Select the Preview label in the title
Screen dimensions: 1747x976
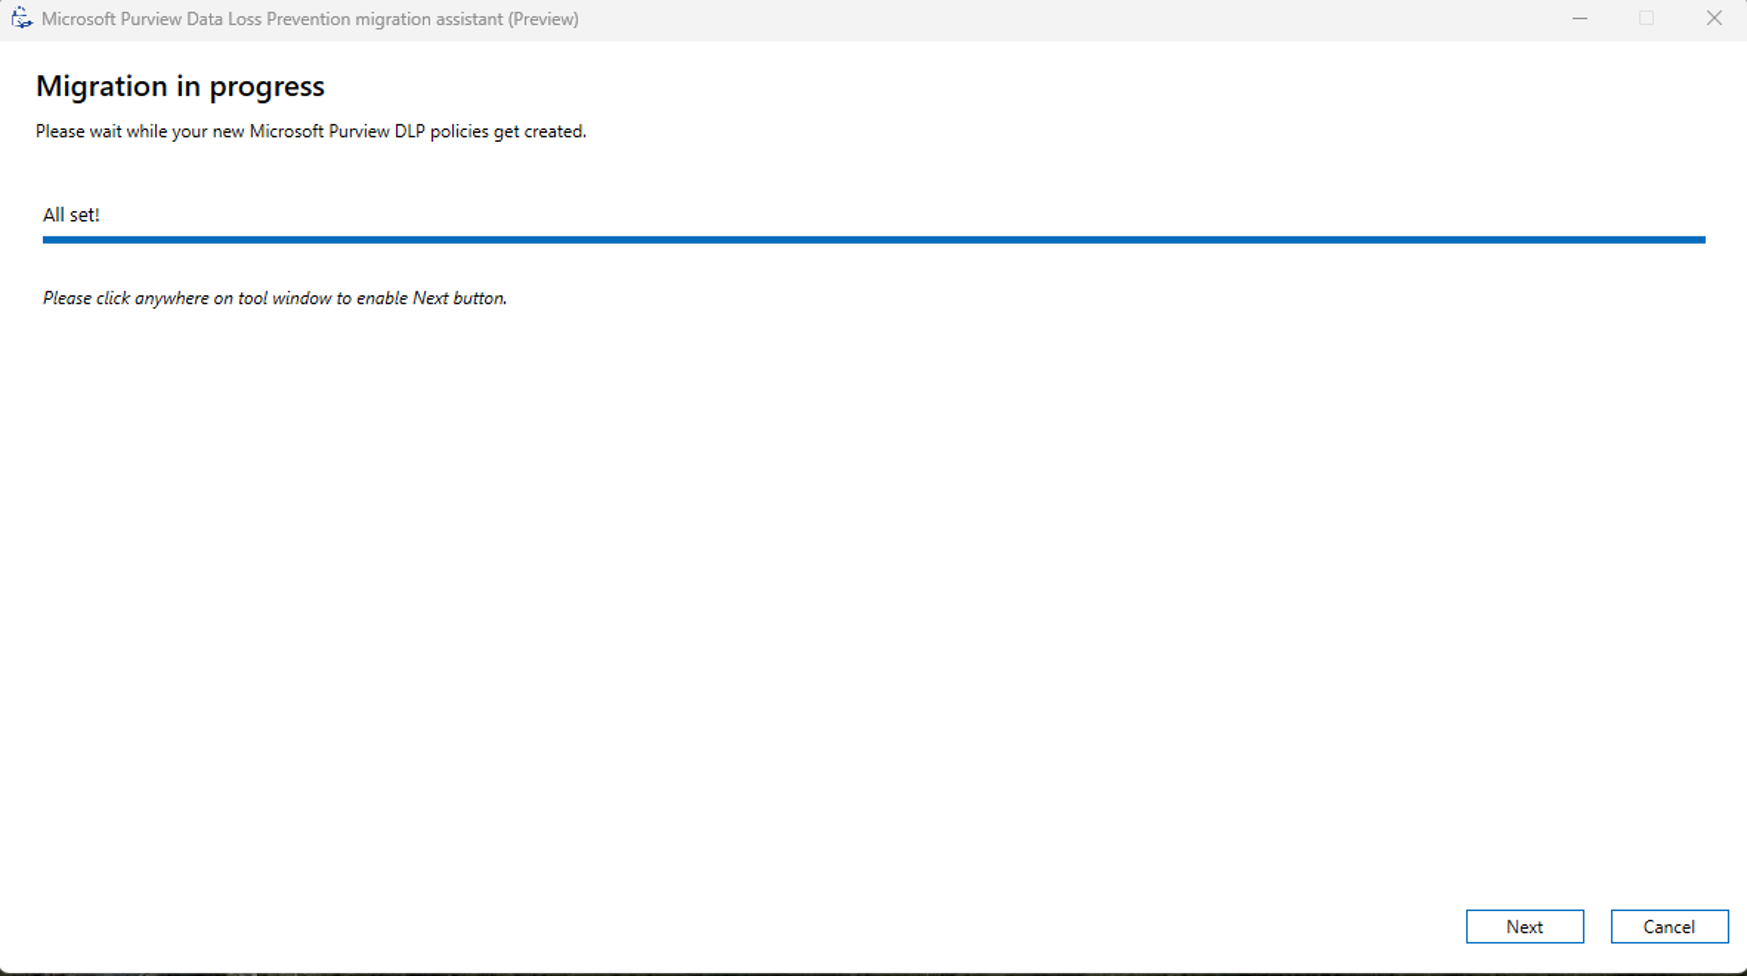click(545, 18)
